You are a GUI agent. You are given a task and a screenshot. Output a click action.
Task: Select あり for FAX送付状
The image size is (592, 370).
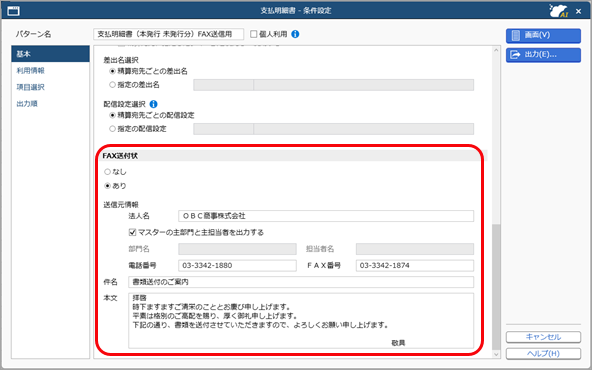point(108,186)
